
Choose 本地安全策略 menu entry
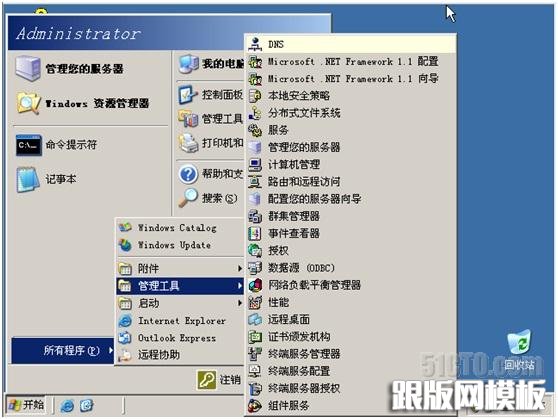[351, 96]
